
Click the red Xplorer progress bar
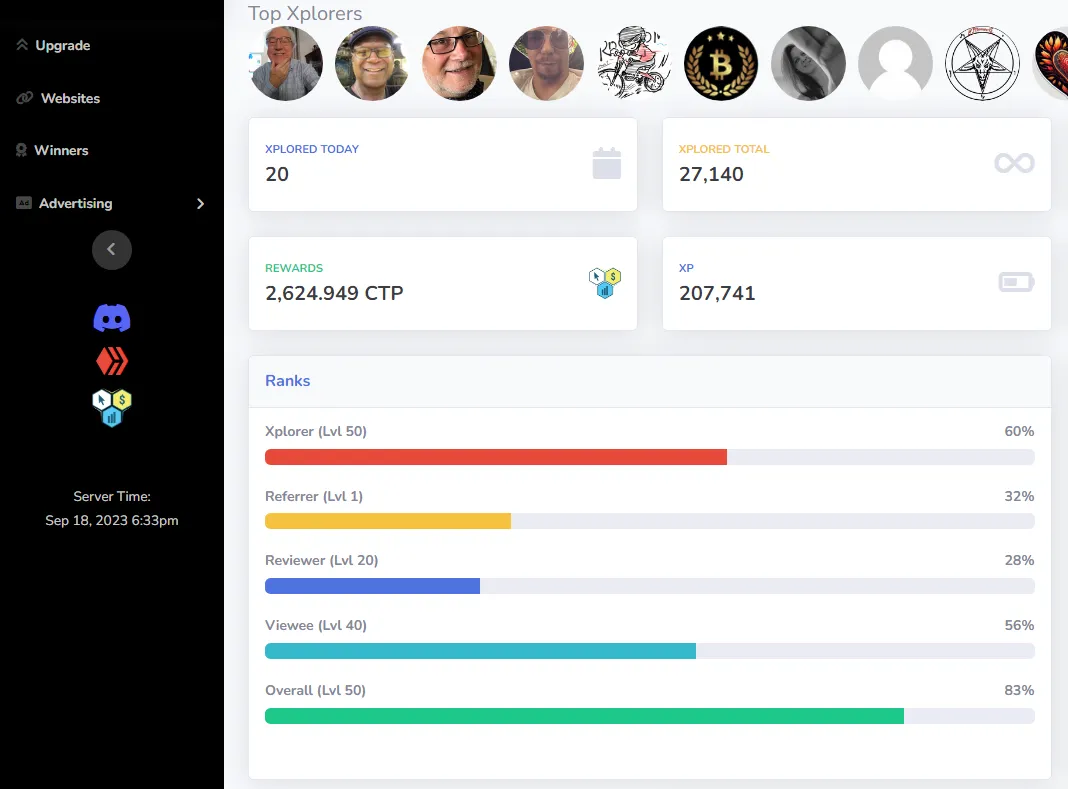click(x=496, y=457)
